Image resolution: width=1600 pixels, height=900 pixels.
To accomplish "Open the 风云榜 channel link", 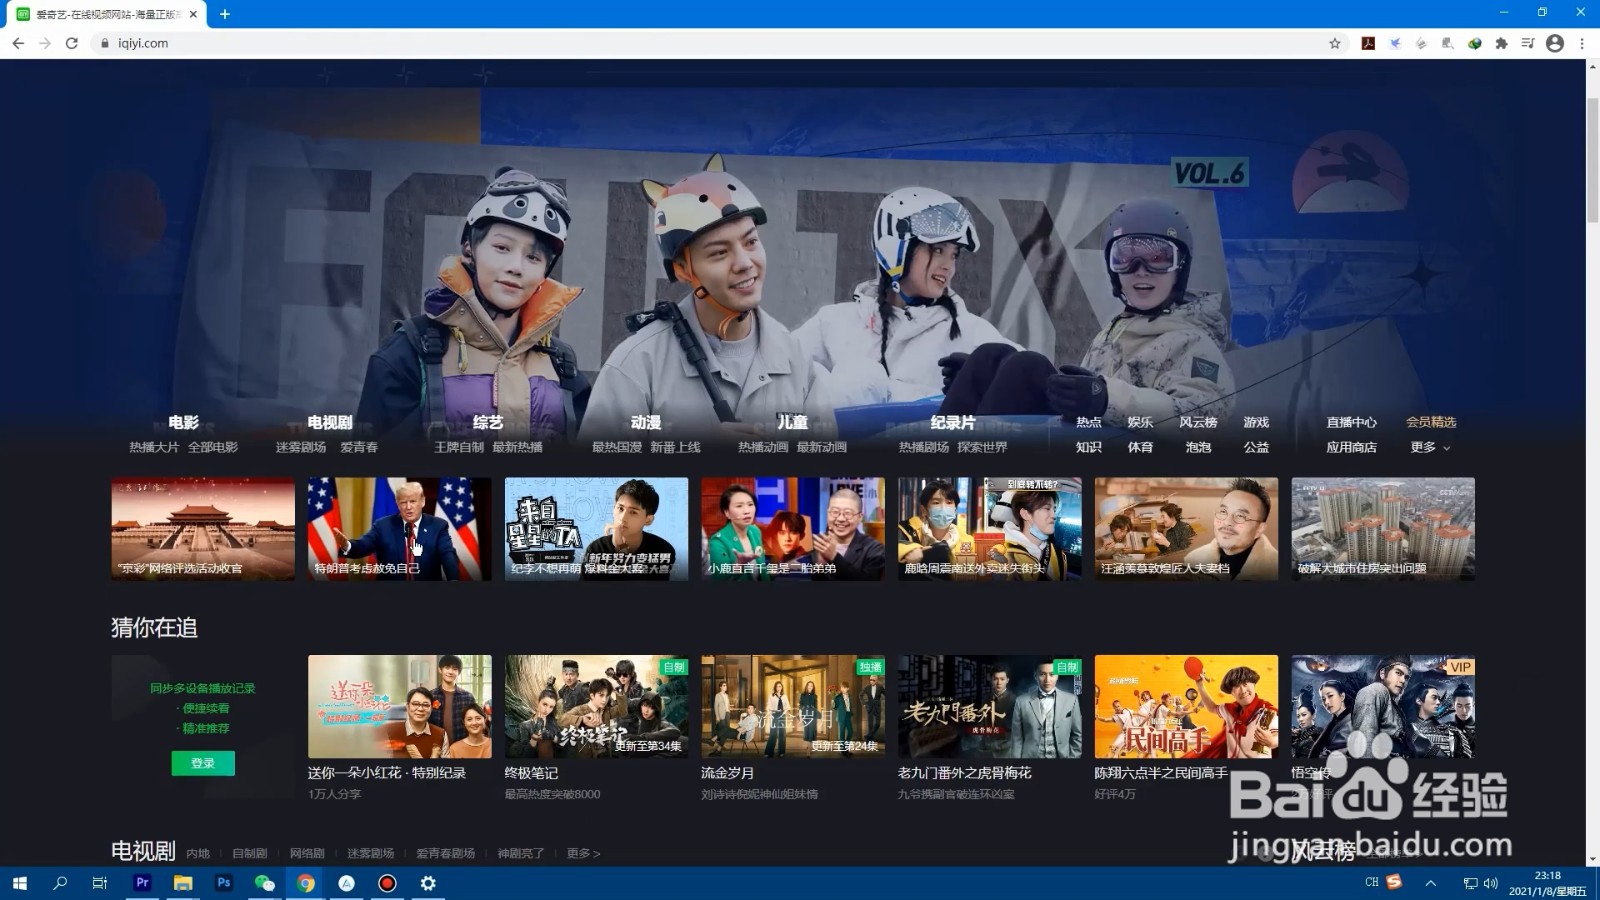I will pyautogui.click(x=1198, y=422).
